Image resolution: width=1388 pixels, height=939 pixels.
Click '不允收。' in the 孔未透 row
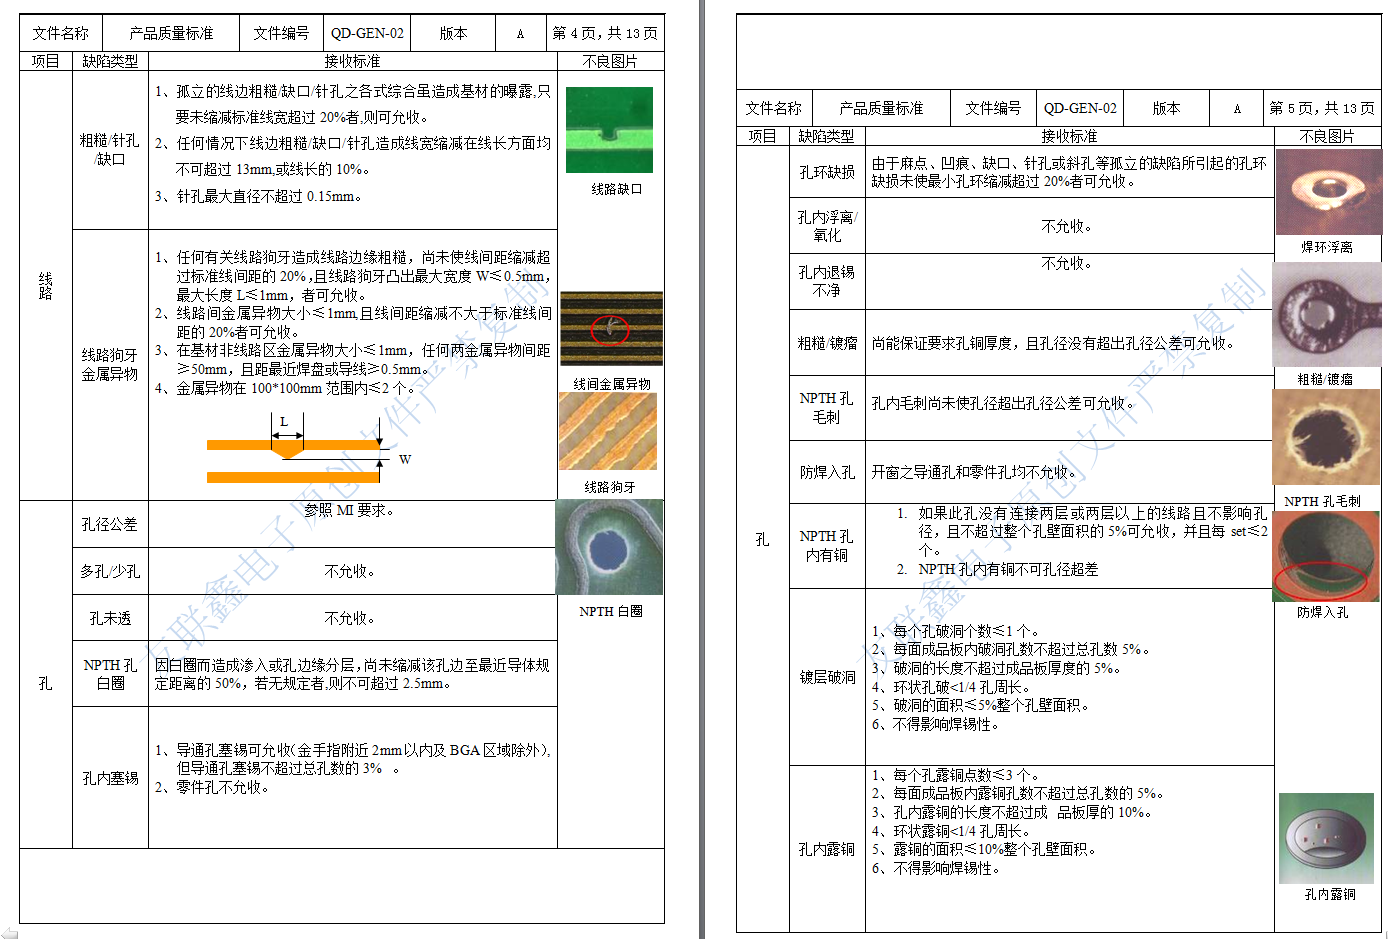pos(350,618)
